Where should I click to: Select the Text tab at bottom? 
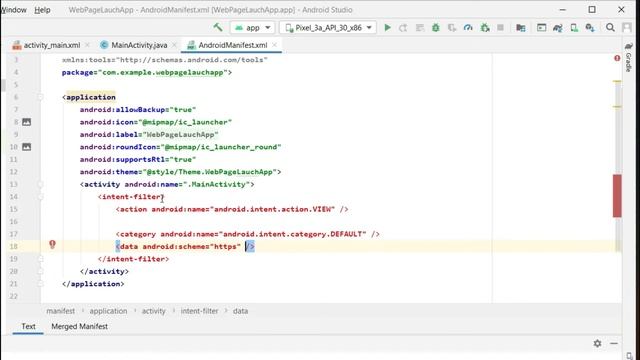(x=28, y=327)
